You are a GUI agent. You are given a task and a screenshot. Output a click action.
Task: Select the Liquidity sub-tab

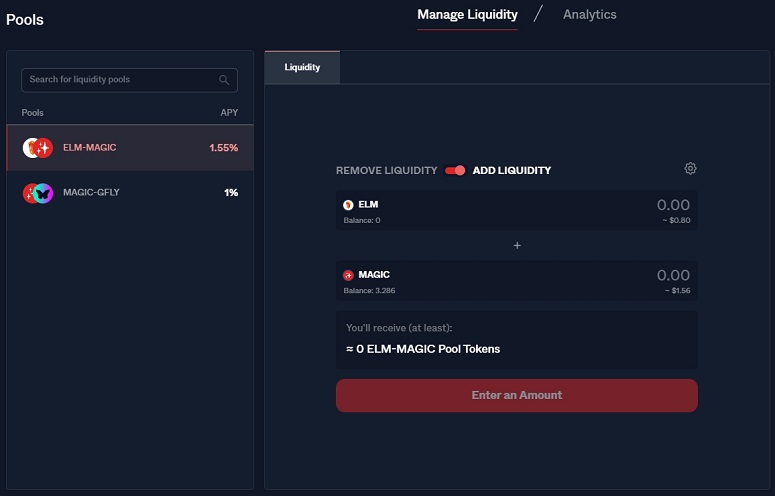click(x=302, y=67)
